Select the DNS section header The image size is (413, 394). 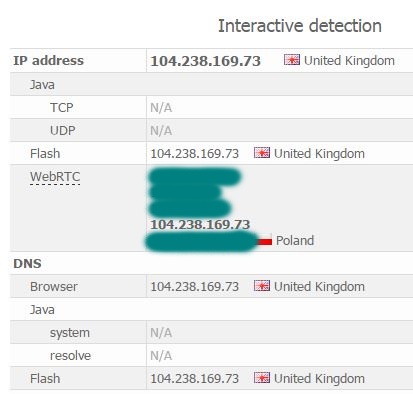click(x=27, y=263)
